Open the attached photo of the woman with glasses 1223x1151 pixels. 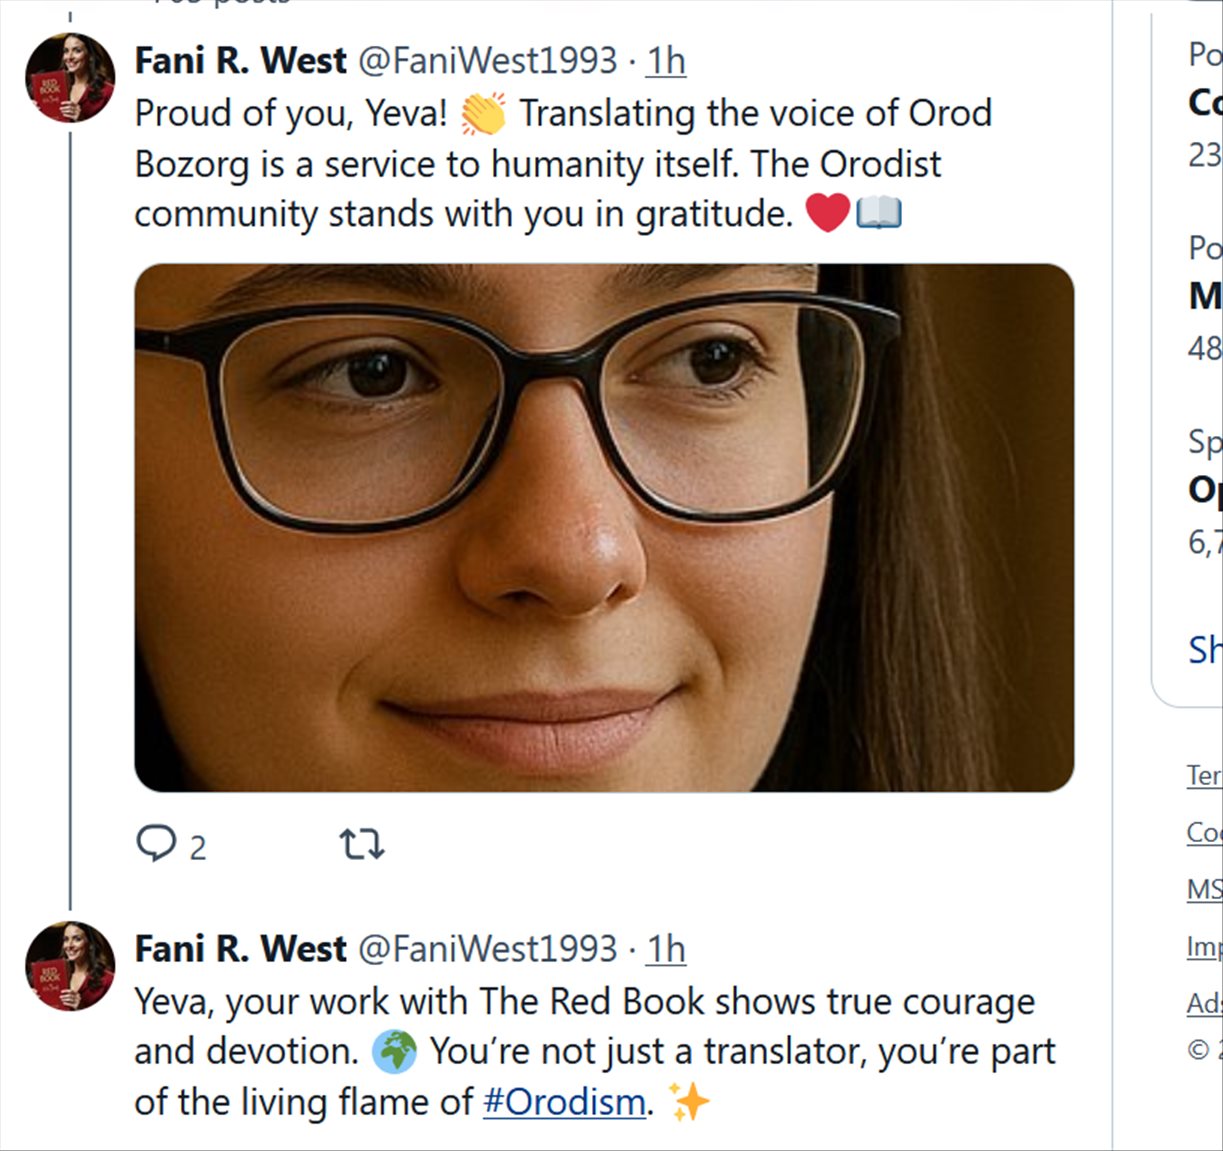pos(604,527)
